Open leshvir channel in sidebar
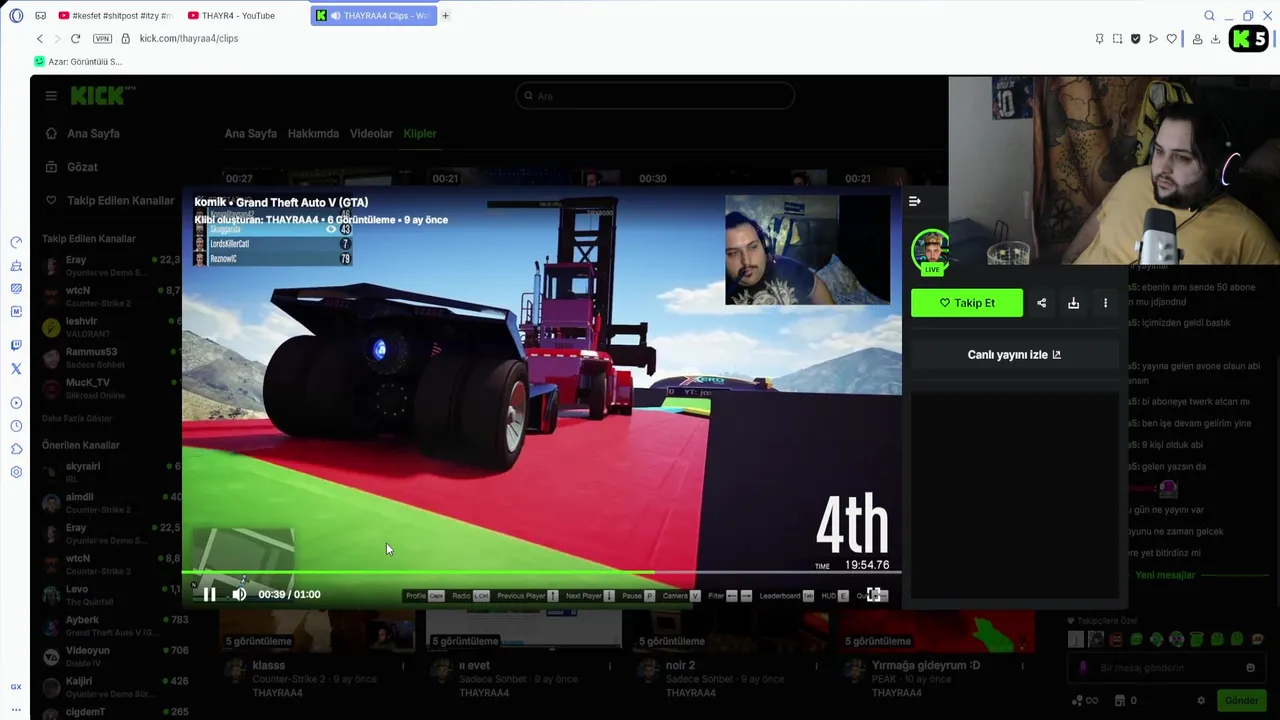The height and width of the screenshot is (720, 1280). 112,327
